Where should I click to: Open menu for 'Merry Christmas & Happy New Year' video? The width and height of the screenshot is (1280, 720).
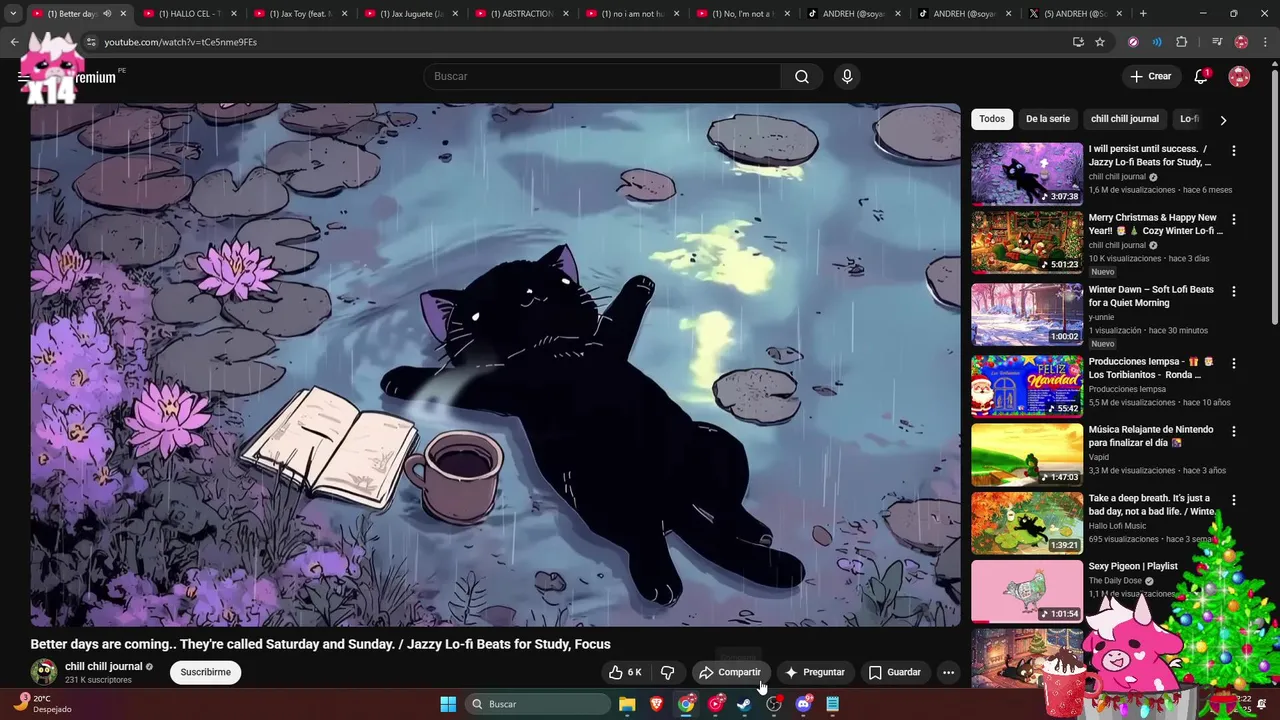click(1233, 219)
